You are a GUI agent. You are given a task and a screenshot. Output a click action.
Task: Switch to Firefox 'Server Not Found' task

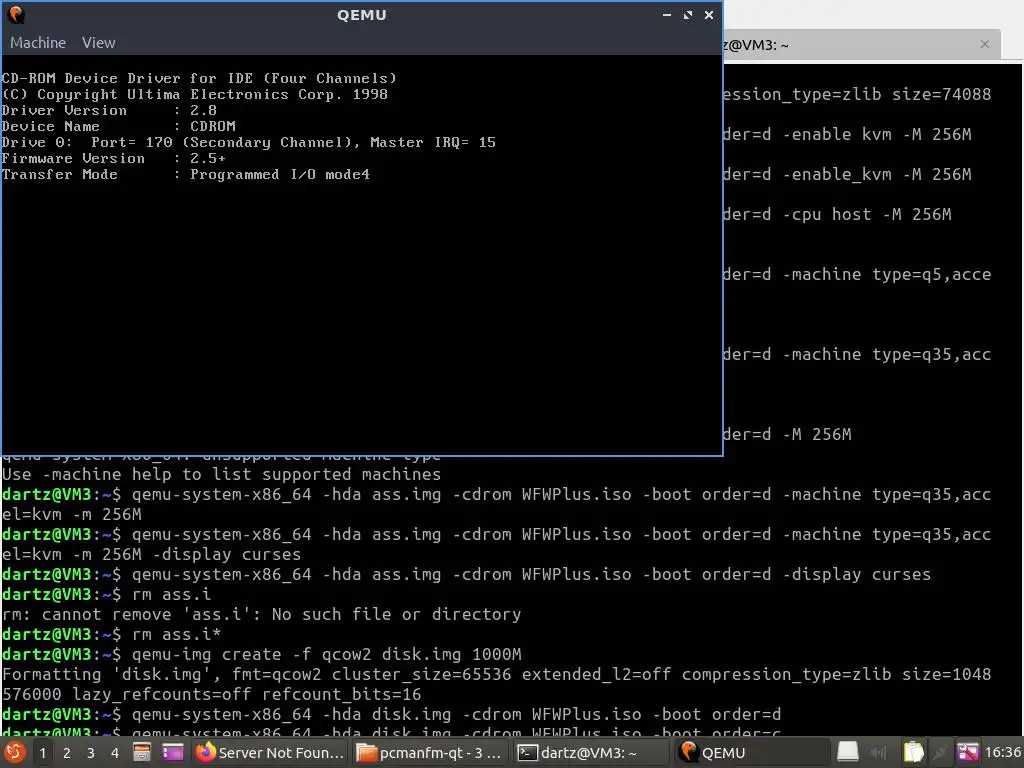[270, 752]
